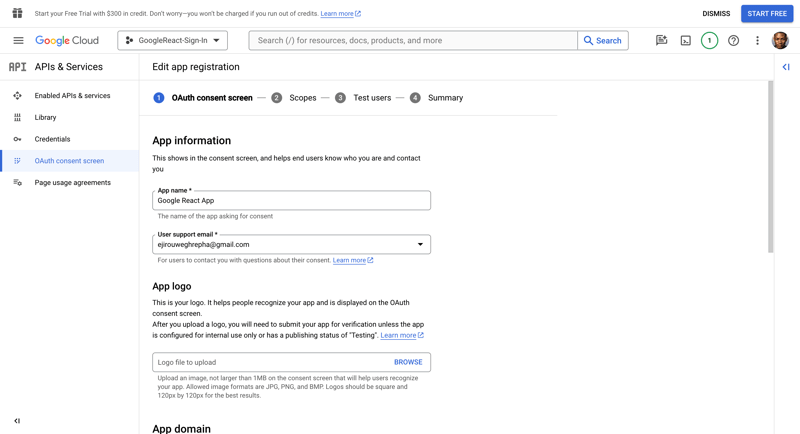Select OAuth consent screen in sidebar

coord(69,161)
